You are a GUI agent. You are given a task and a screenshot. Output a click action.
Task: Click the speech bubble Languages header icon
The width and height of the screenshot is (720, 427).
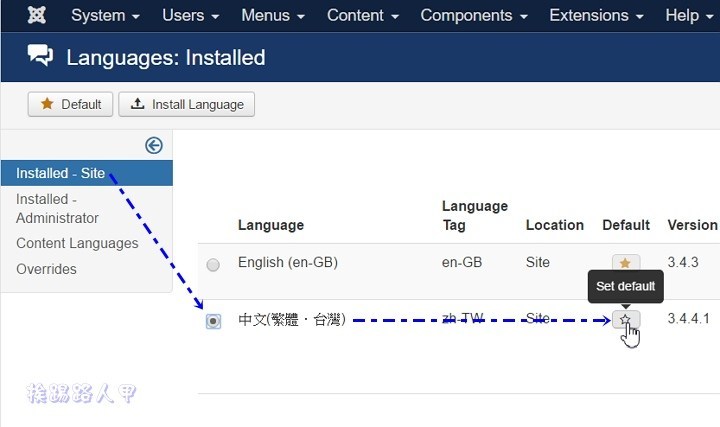pos(41,57)
